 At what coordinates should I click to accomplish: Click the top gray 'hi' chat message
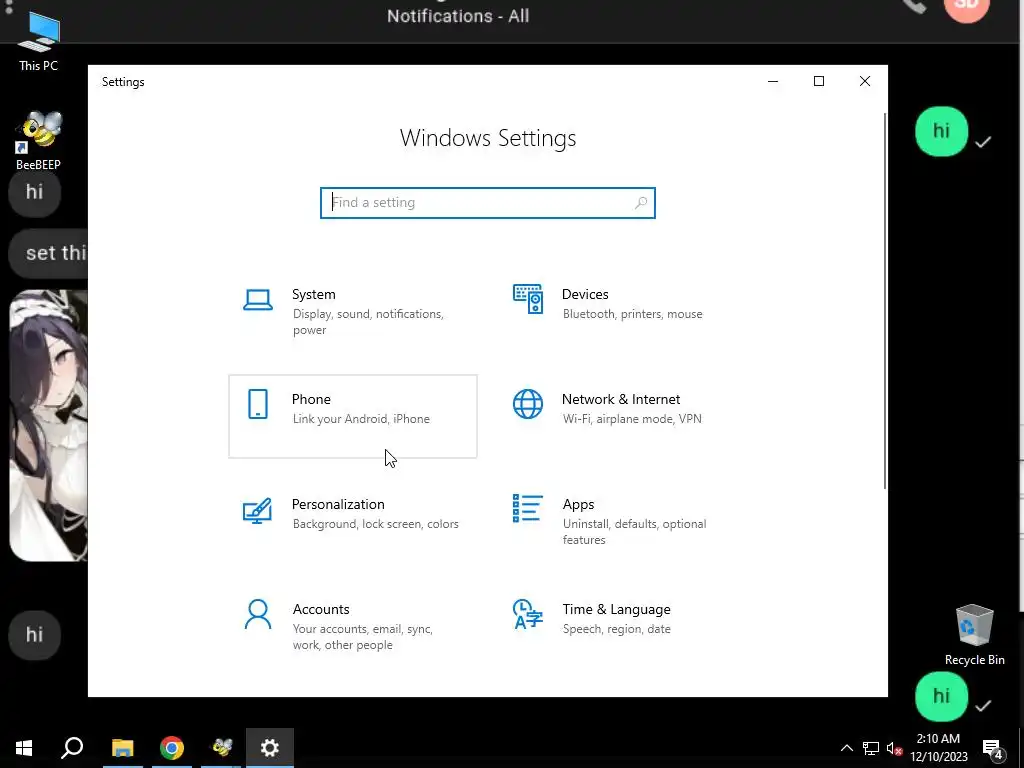click(35, 192)
